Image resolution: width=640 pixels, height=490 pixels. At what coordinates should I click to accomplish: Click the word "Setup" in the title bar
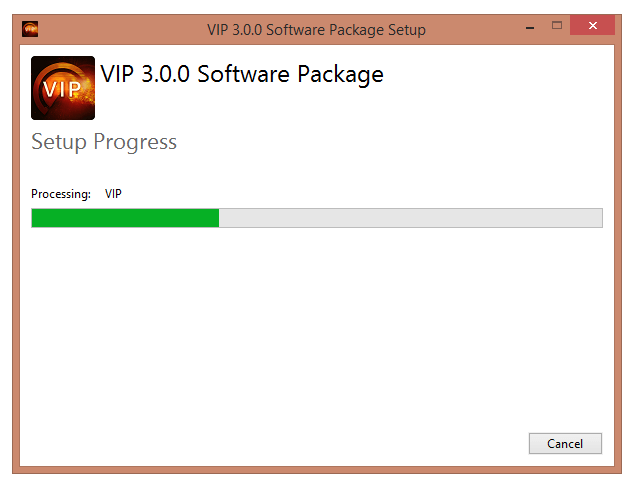coord(407,30)
